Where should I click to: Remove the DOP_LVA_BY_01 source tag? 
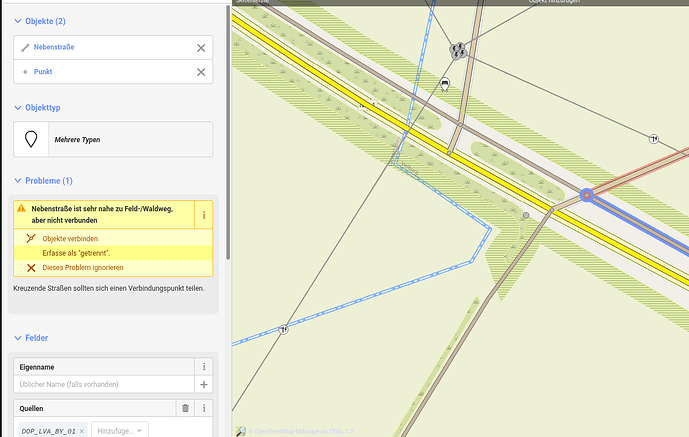82,431
